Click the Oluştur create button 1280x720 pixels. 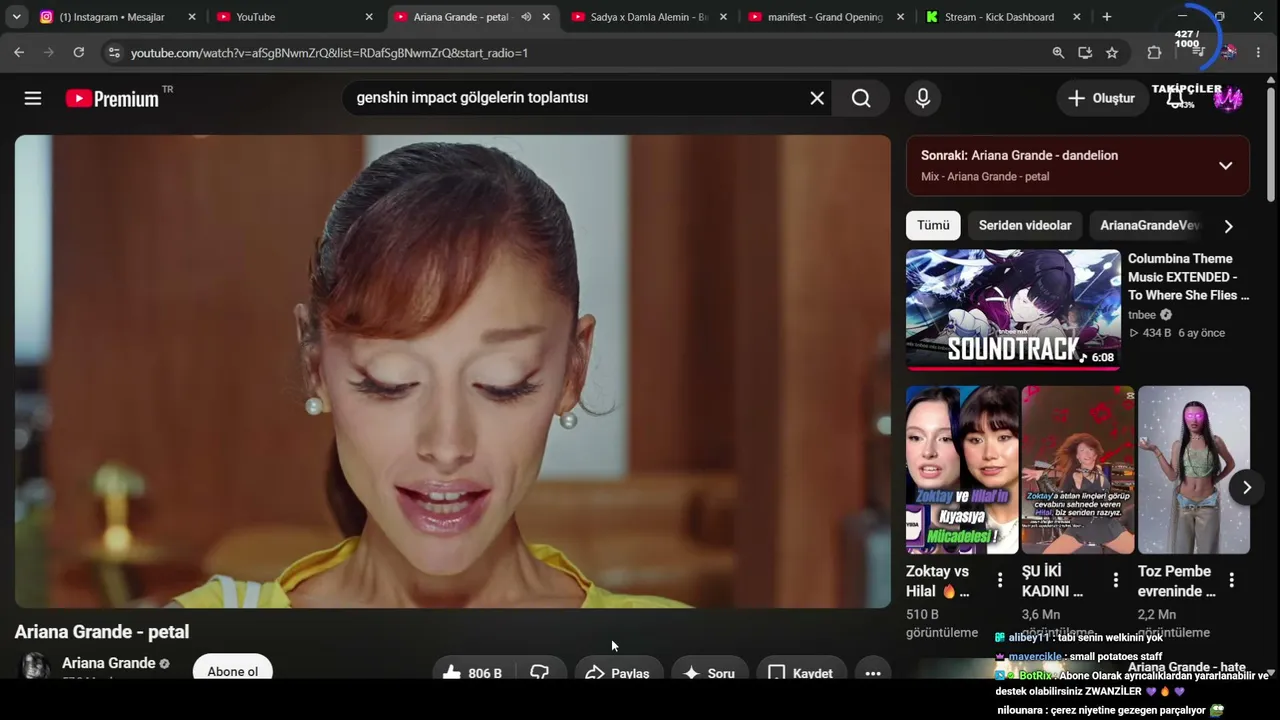(x=1101, y=98)
